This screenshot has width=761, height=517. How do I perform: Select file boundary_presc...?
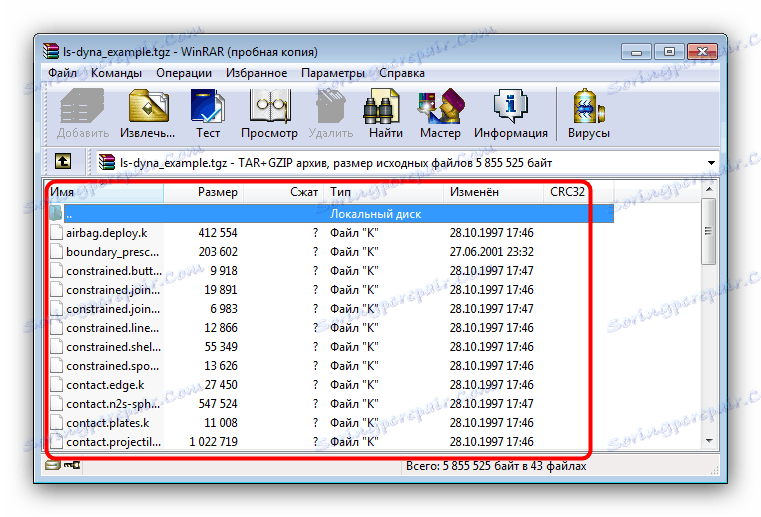[113, 252]
